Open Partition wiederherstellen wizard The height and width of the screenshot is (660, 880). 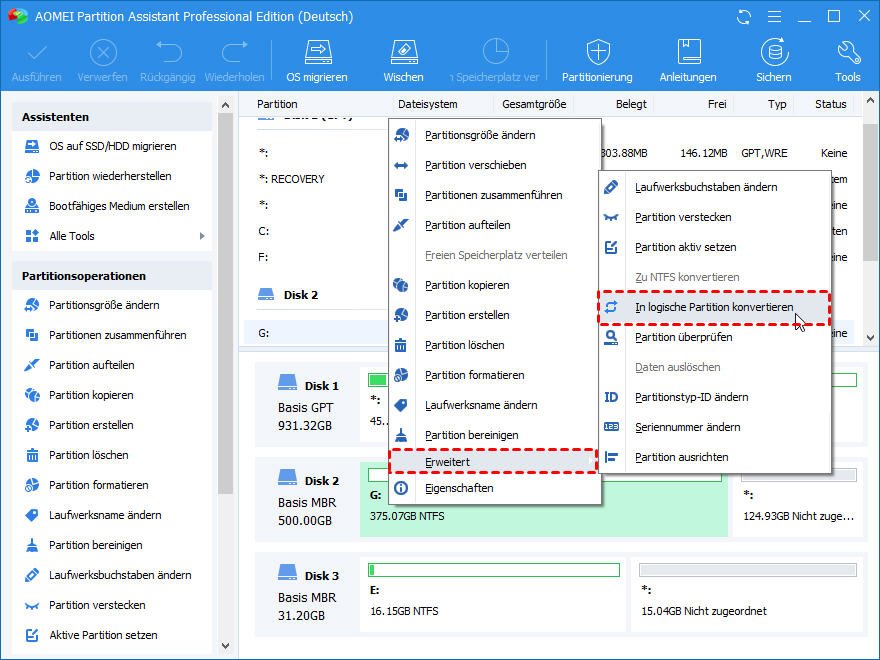tap(110, 176)
